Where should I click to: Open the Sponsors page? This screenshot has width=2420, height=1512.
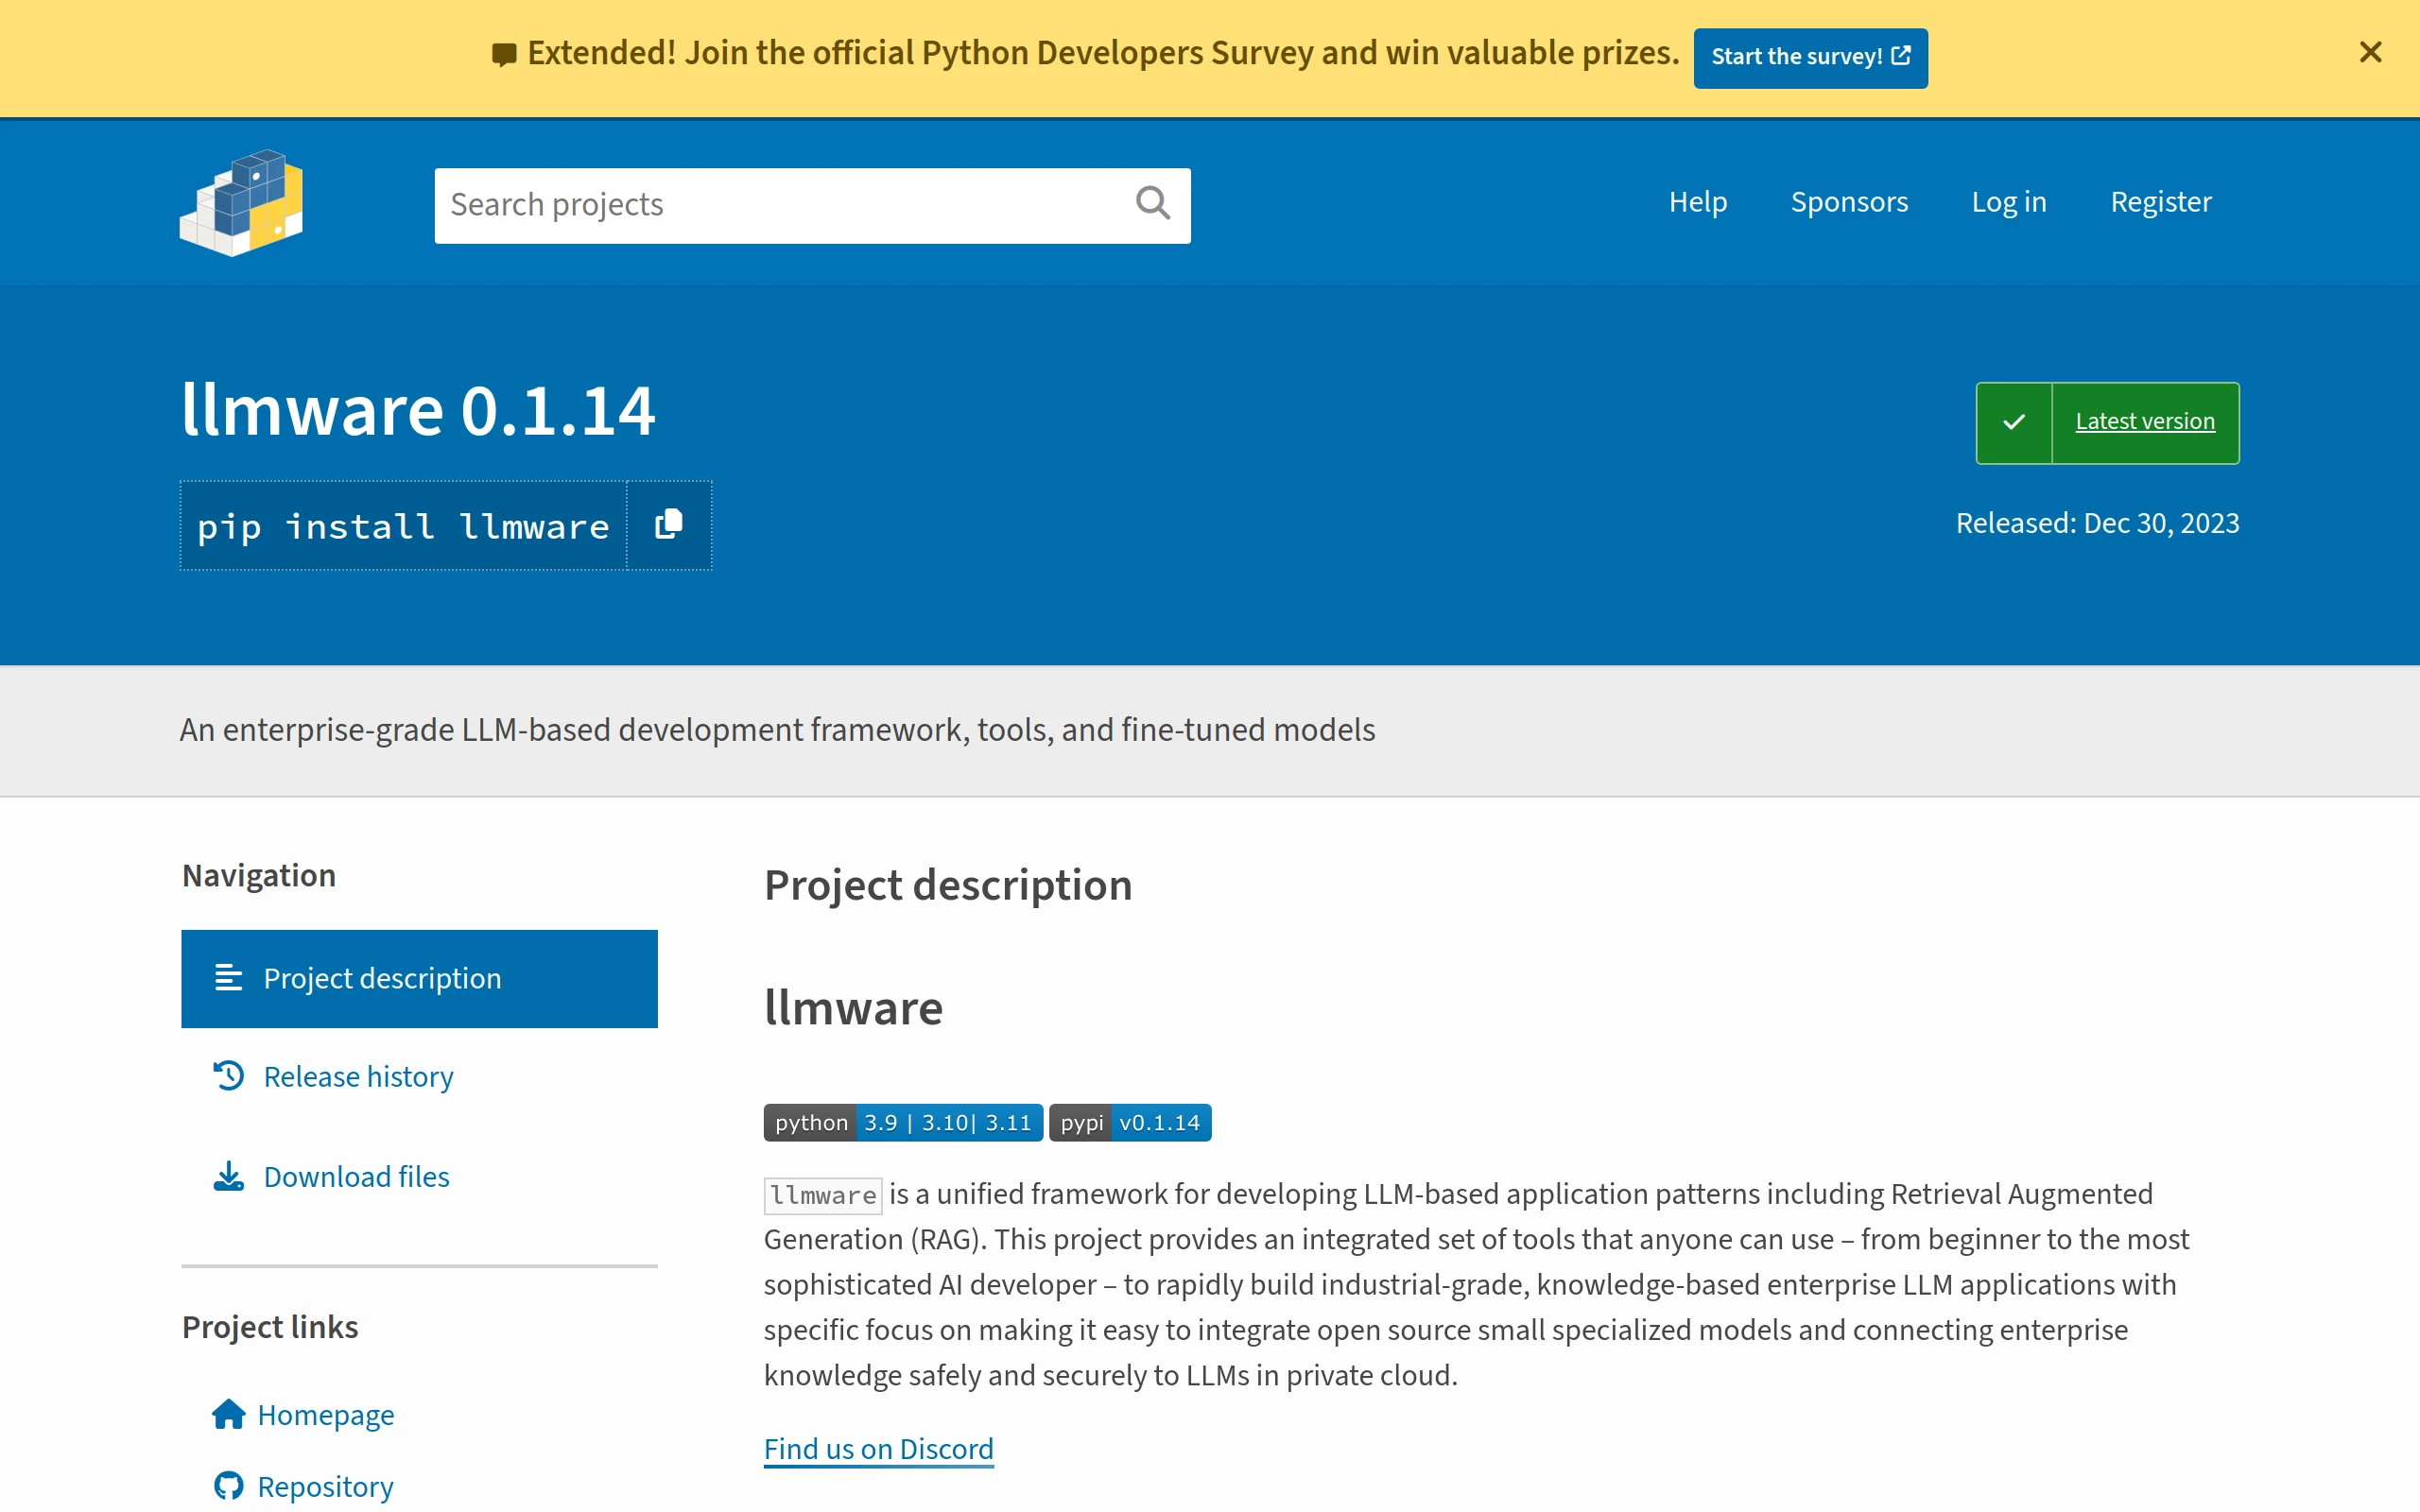tap(1848, 202)
